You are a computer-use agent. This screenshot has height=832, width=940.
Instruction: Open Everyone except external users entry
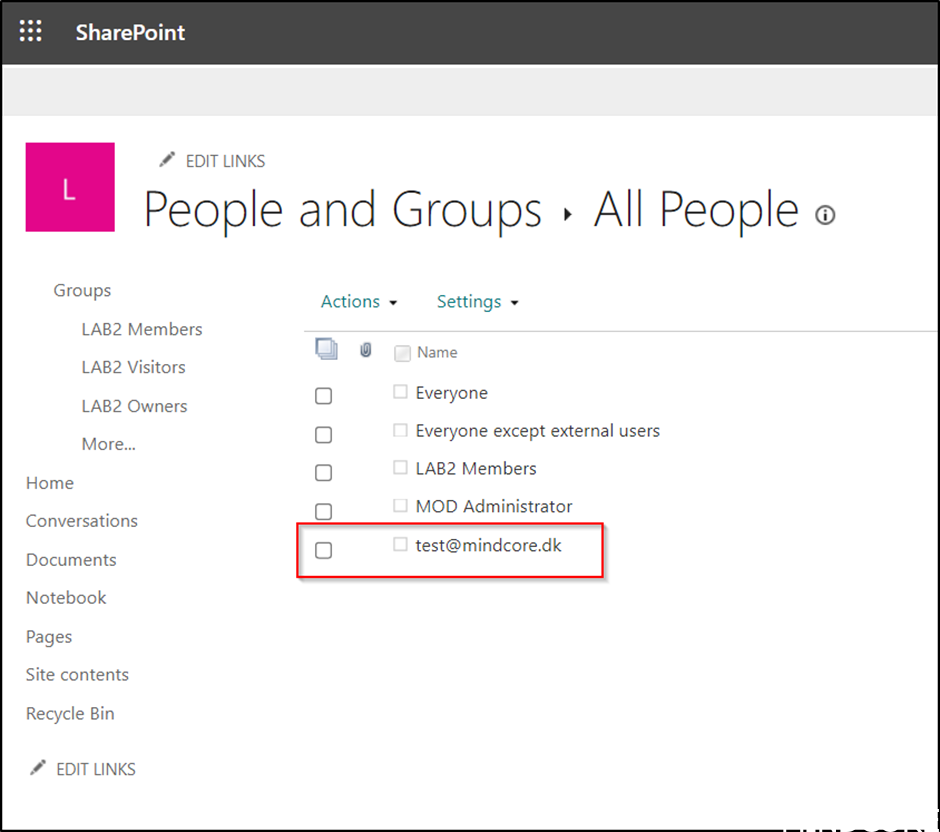coord(538,431)
